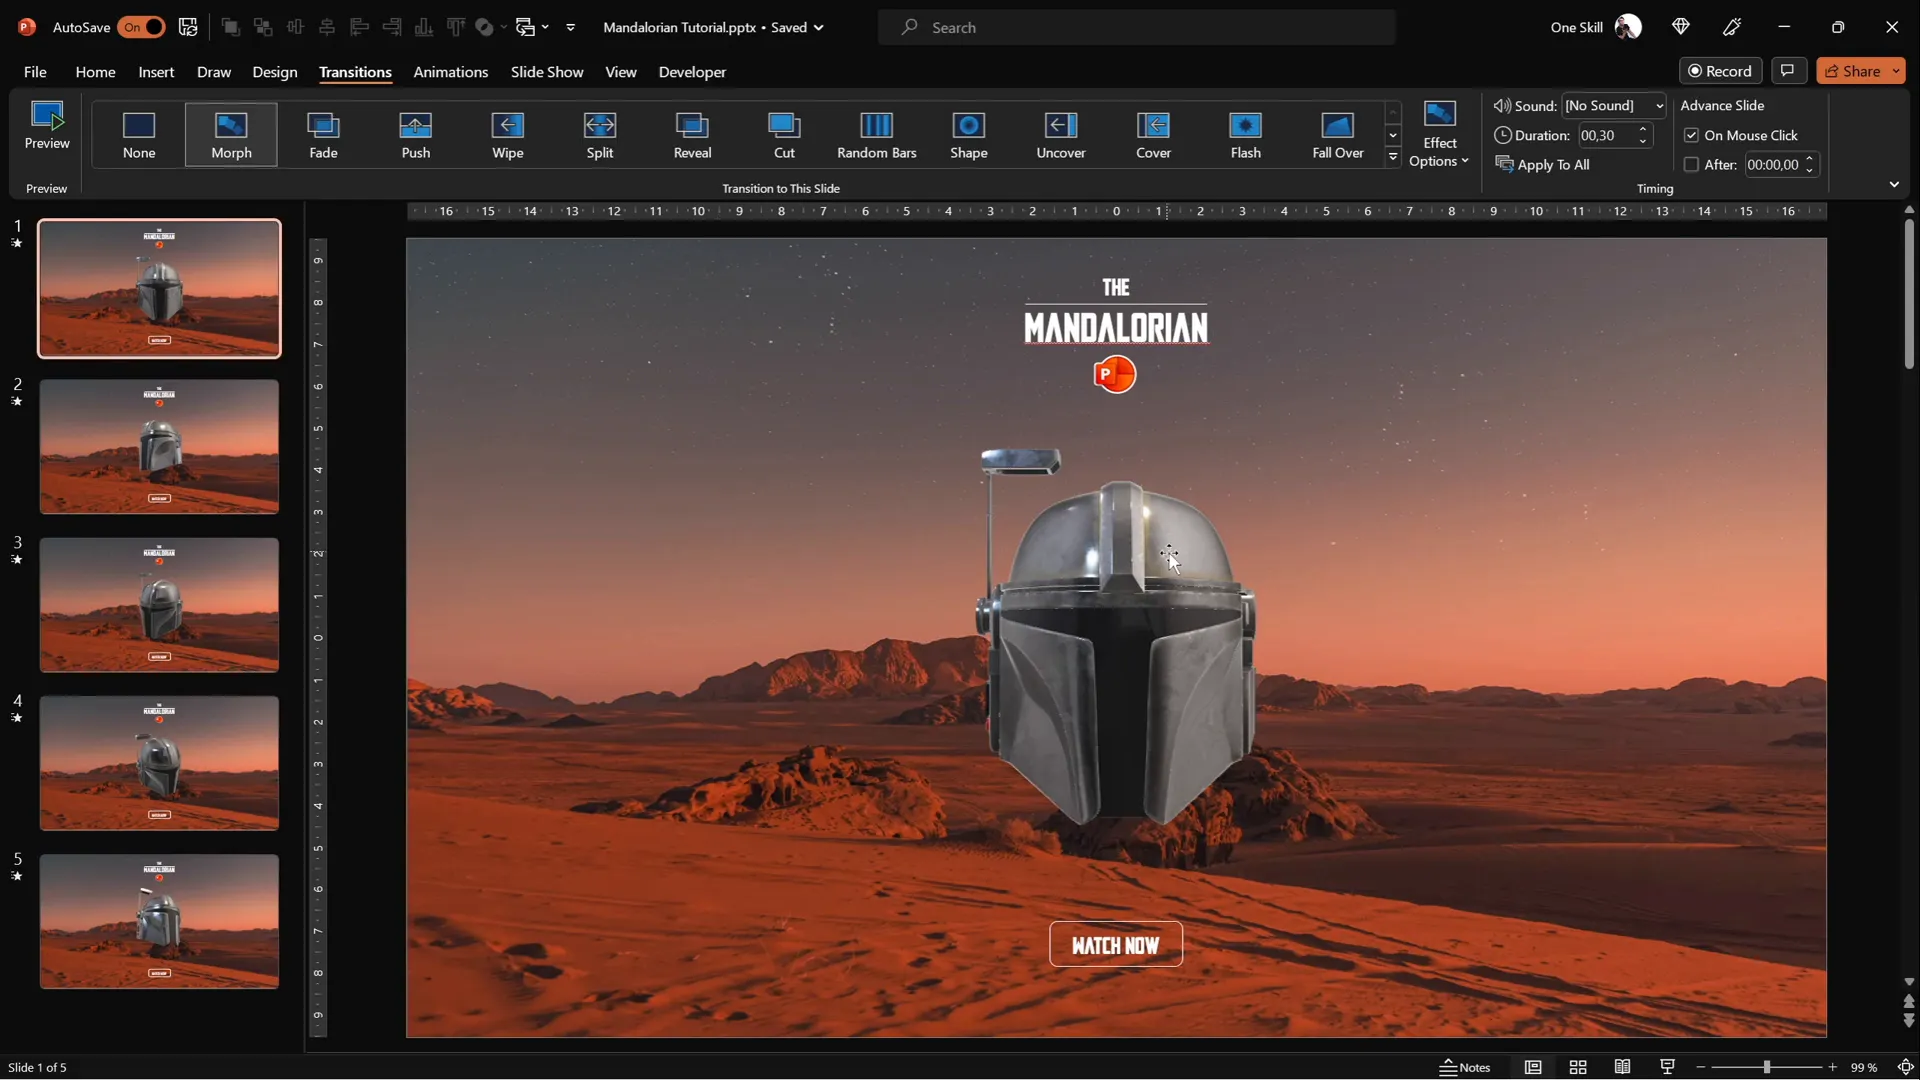Apply the Reveal transition

click(x=692, y=135)
